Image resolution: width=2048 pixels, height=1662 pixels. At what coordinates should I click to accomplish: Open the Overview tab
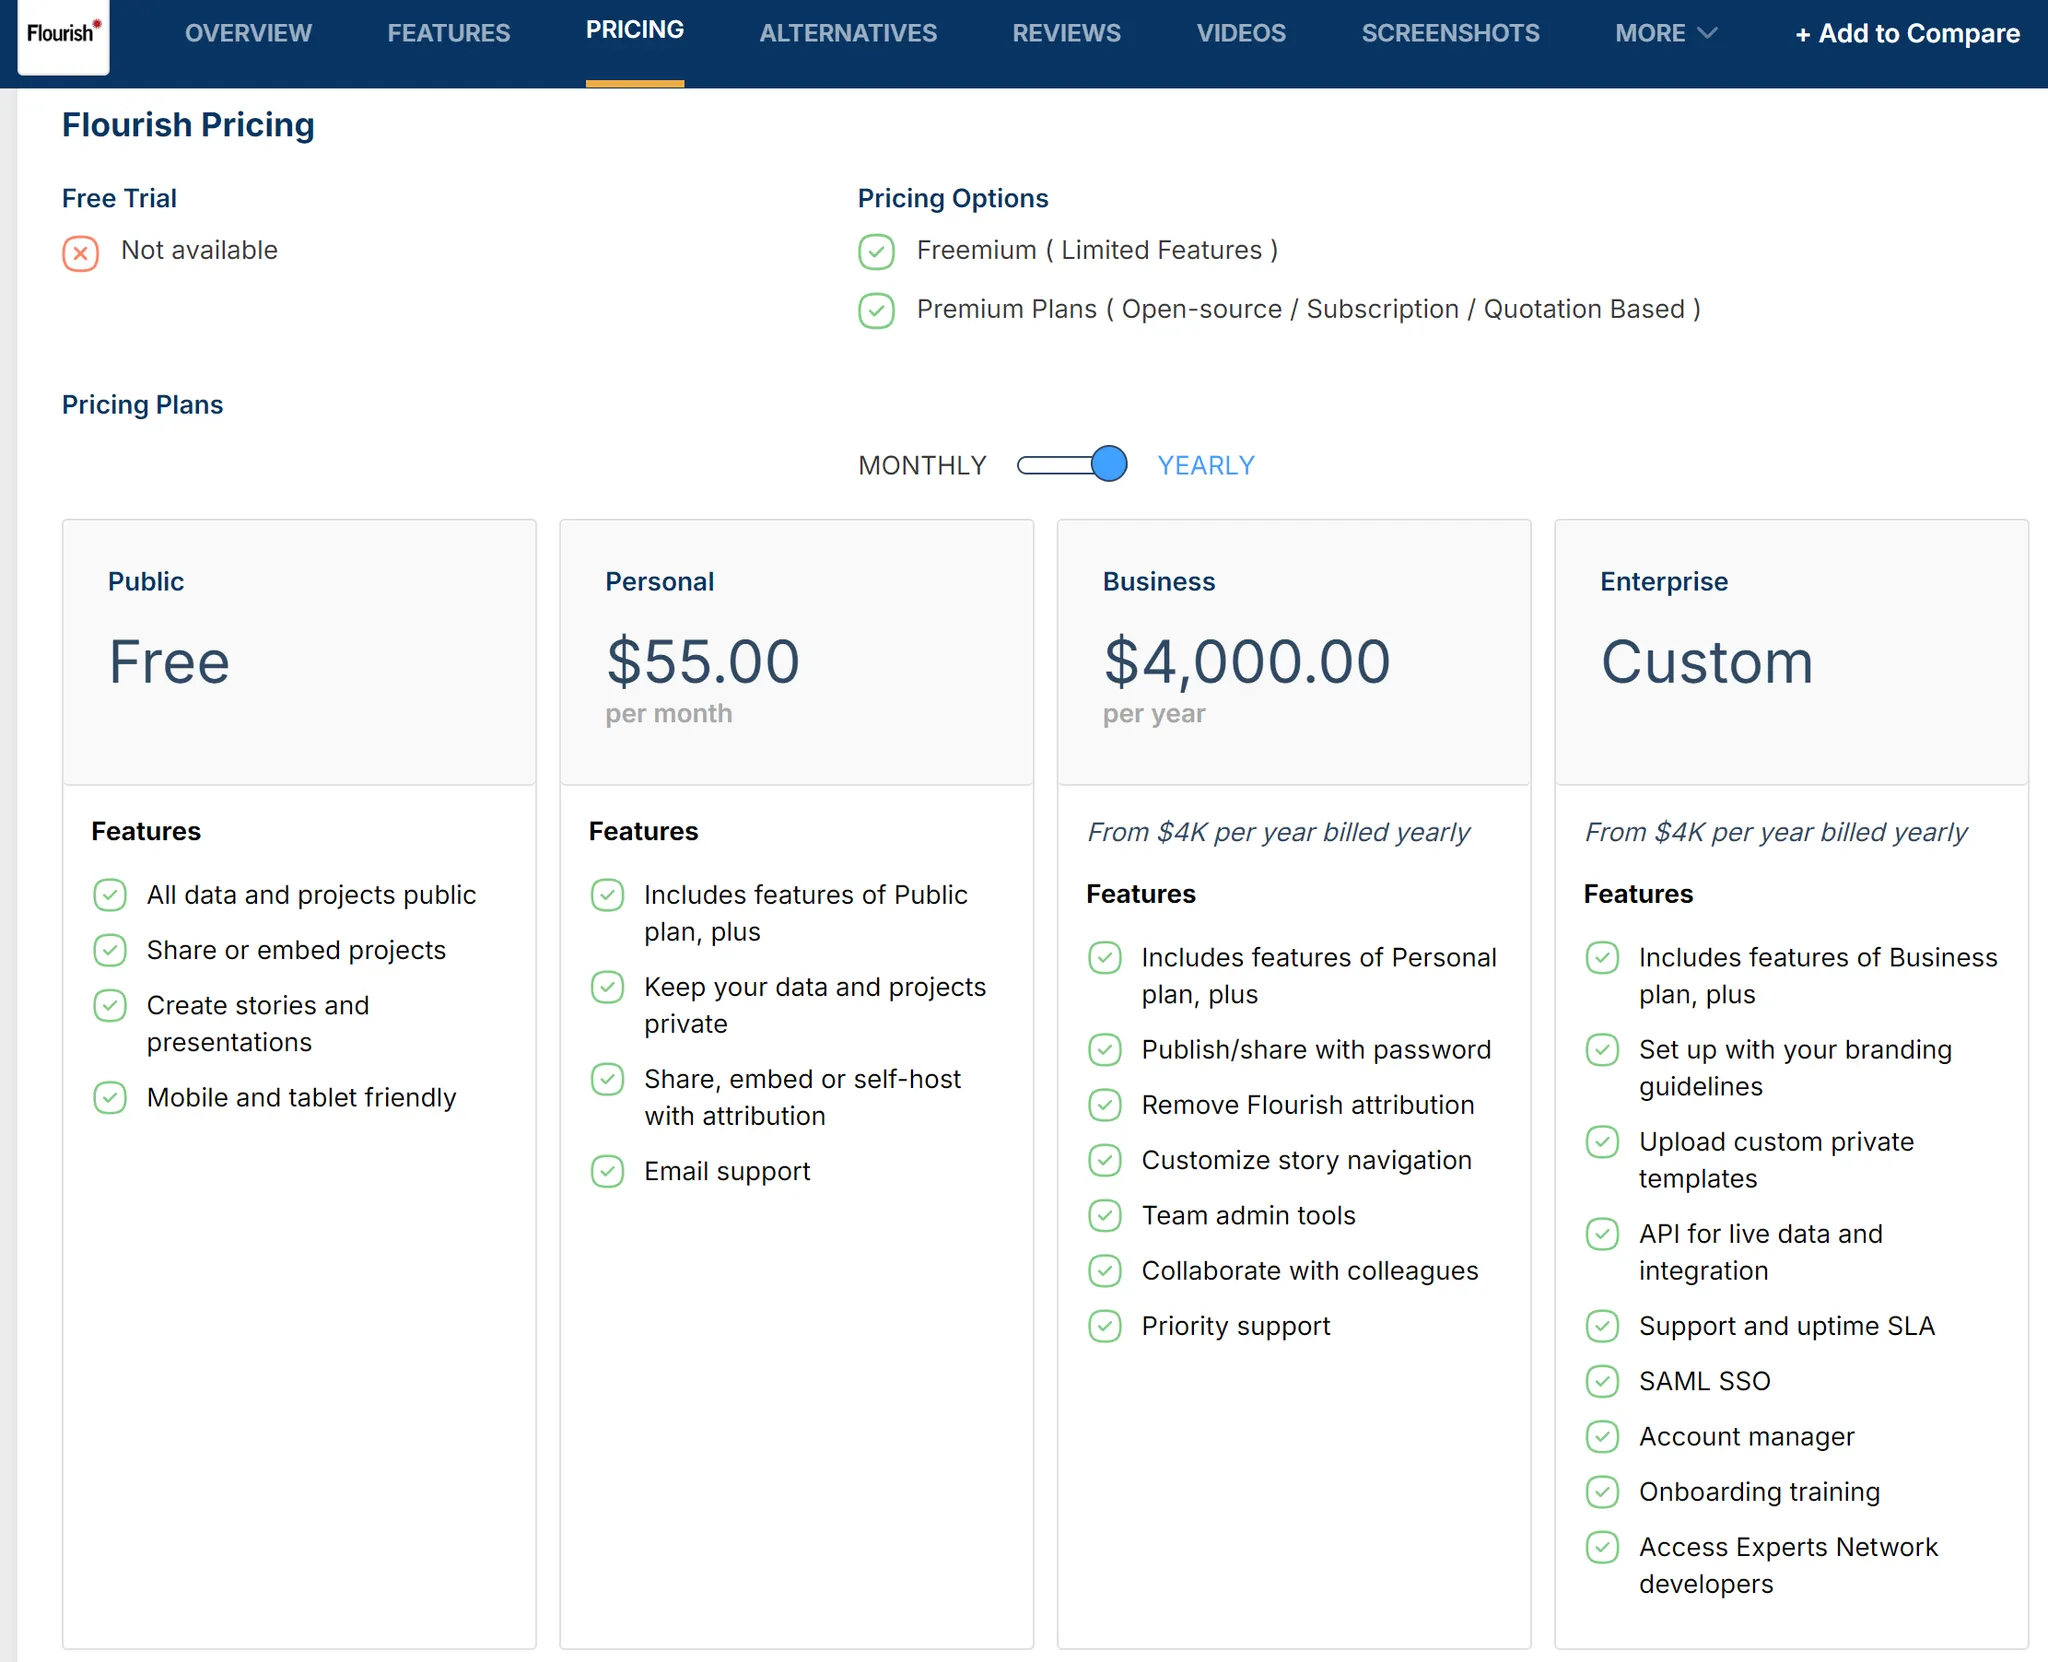coord(248,34)
